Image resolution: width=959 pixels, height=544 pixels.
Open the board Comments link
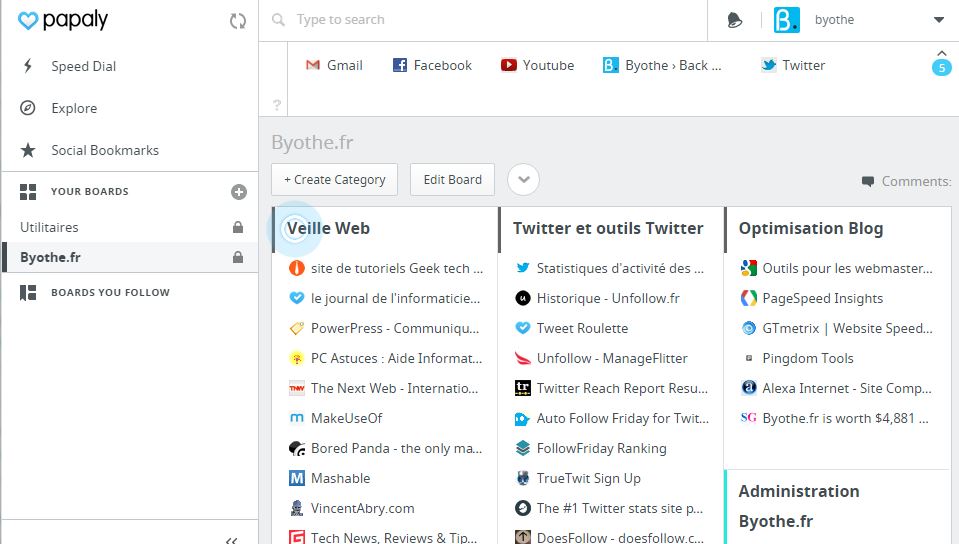coord(906,181)
